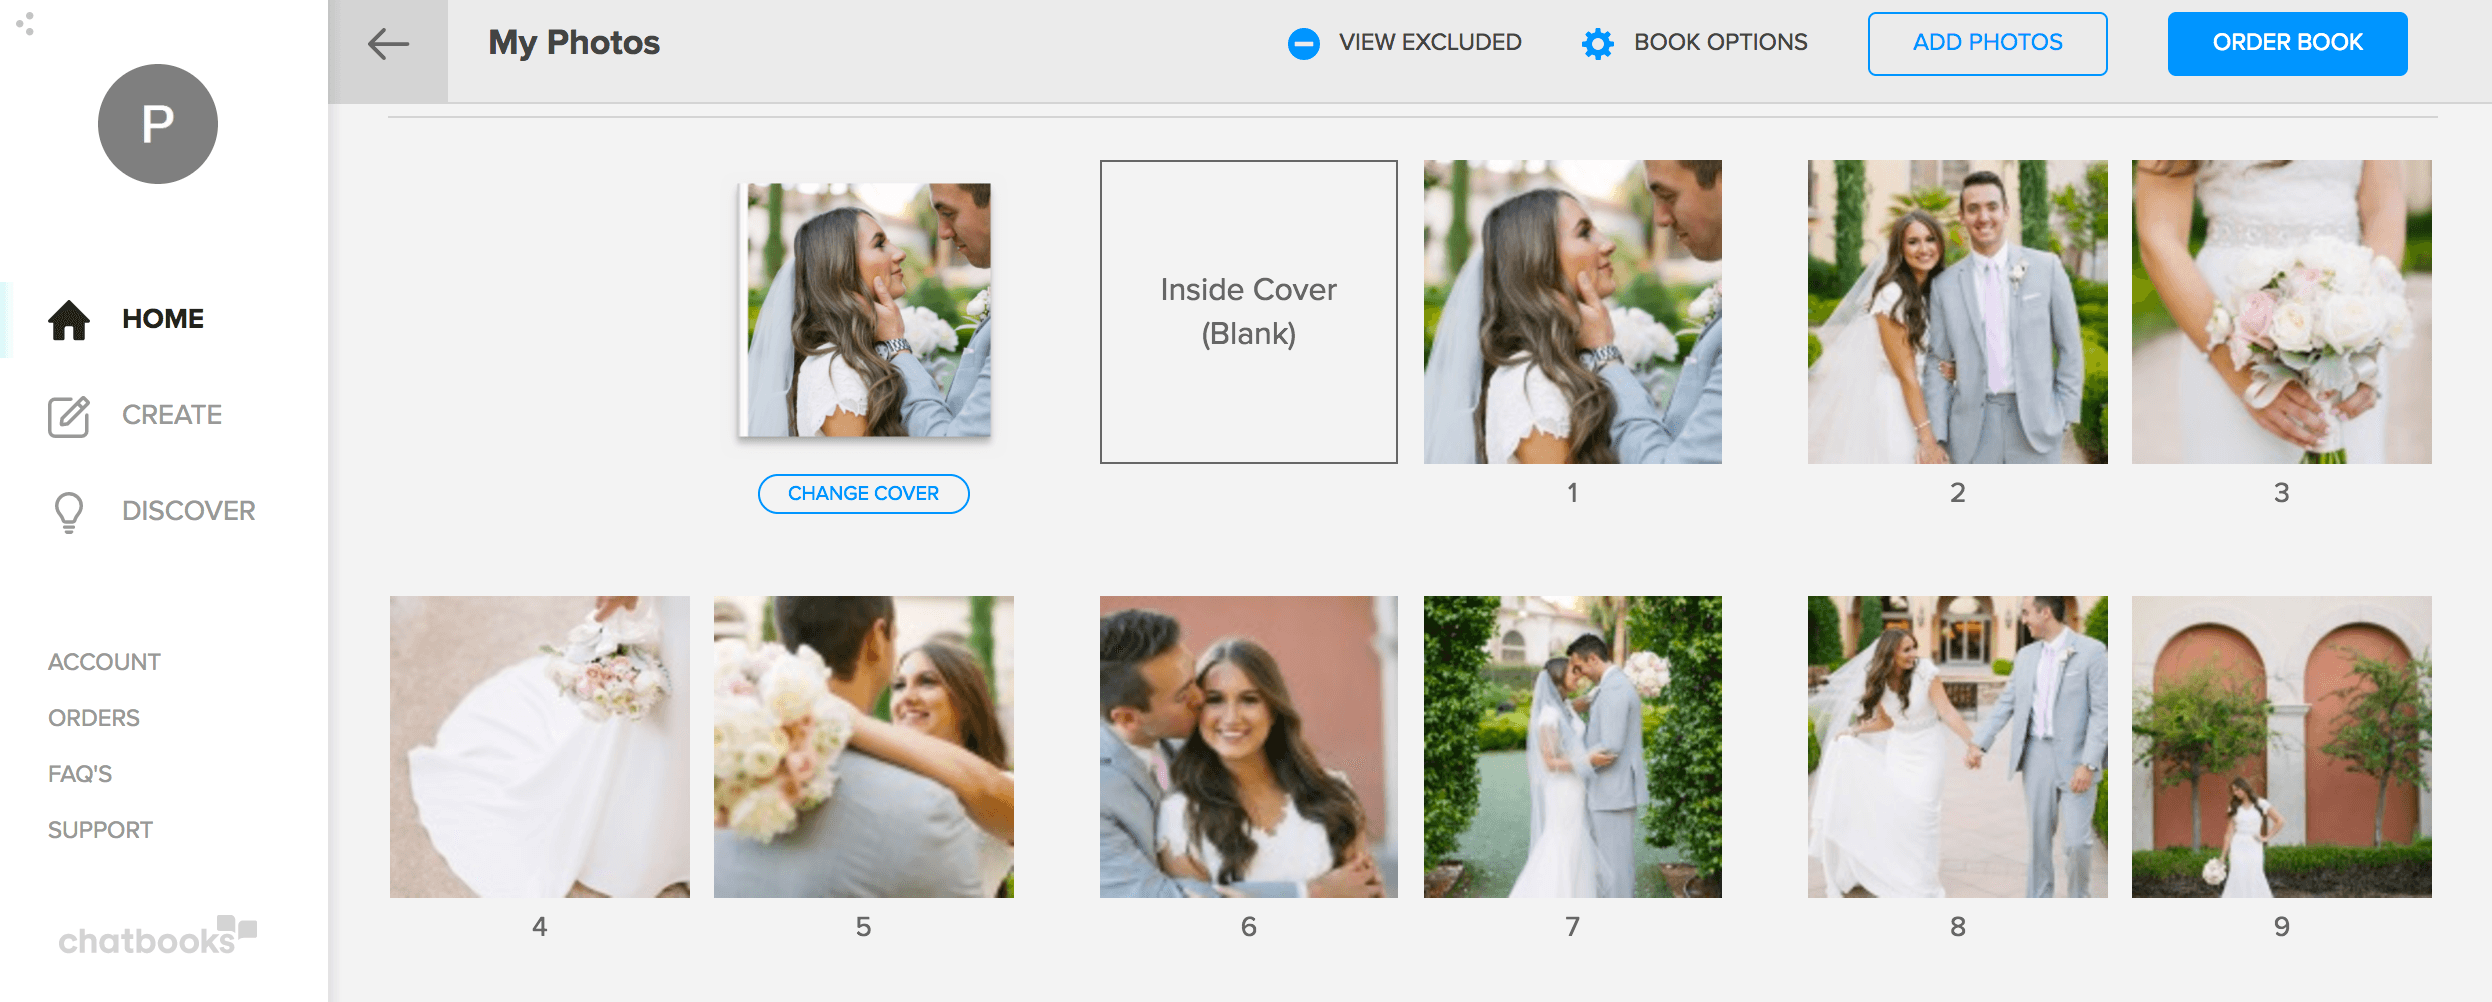Click the Discover lightbulb icon
The height and width of the screenshot is (1002, 2492).
(69, 512)
